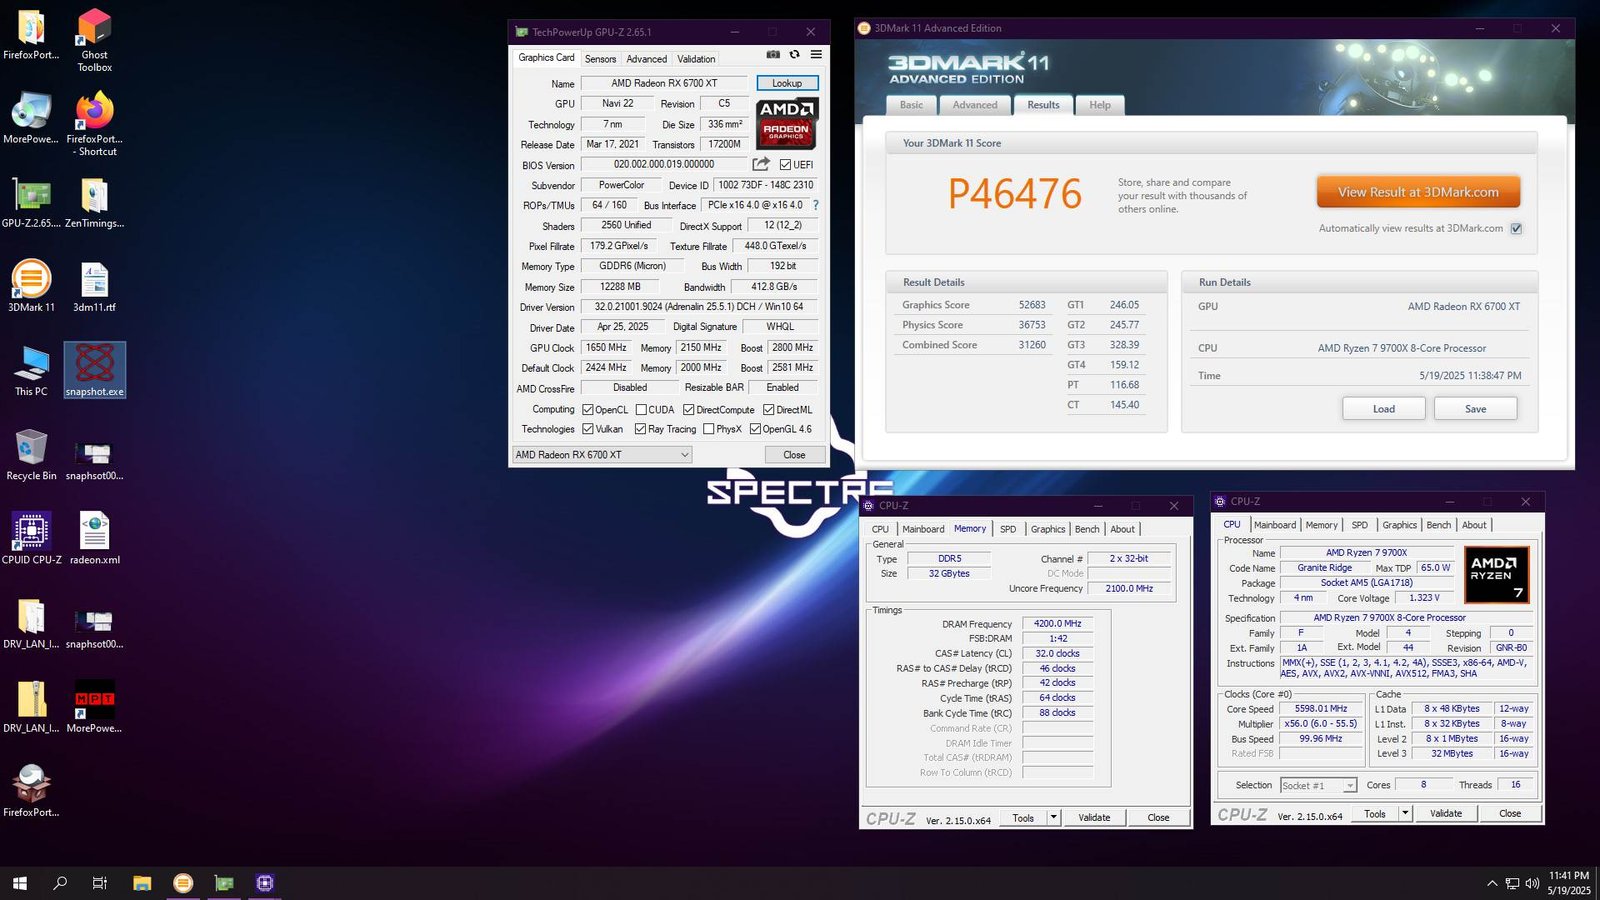Click the taskbar clock and date
1600x900 pixels.
(1568, 882)
